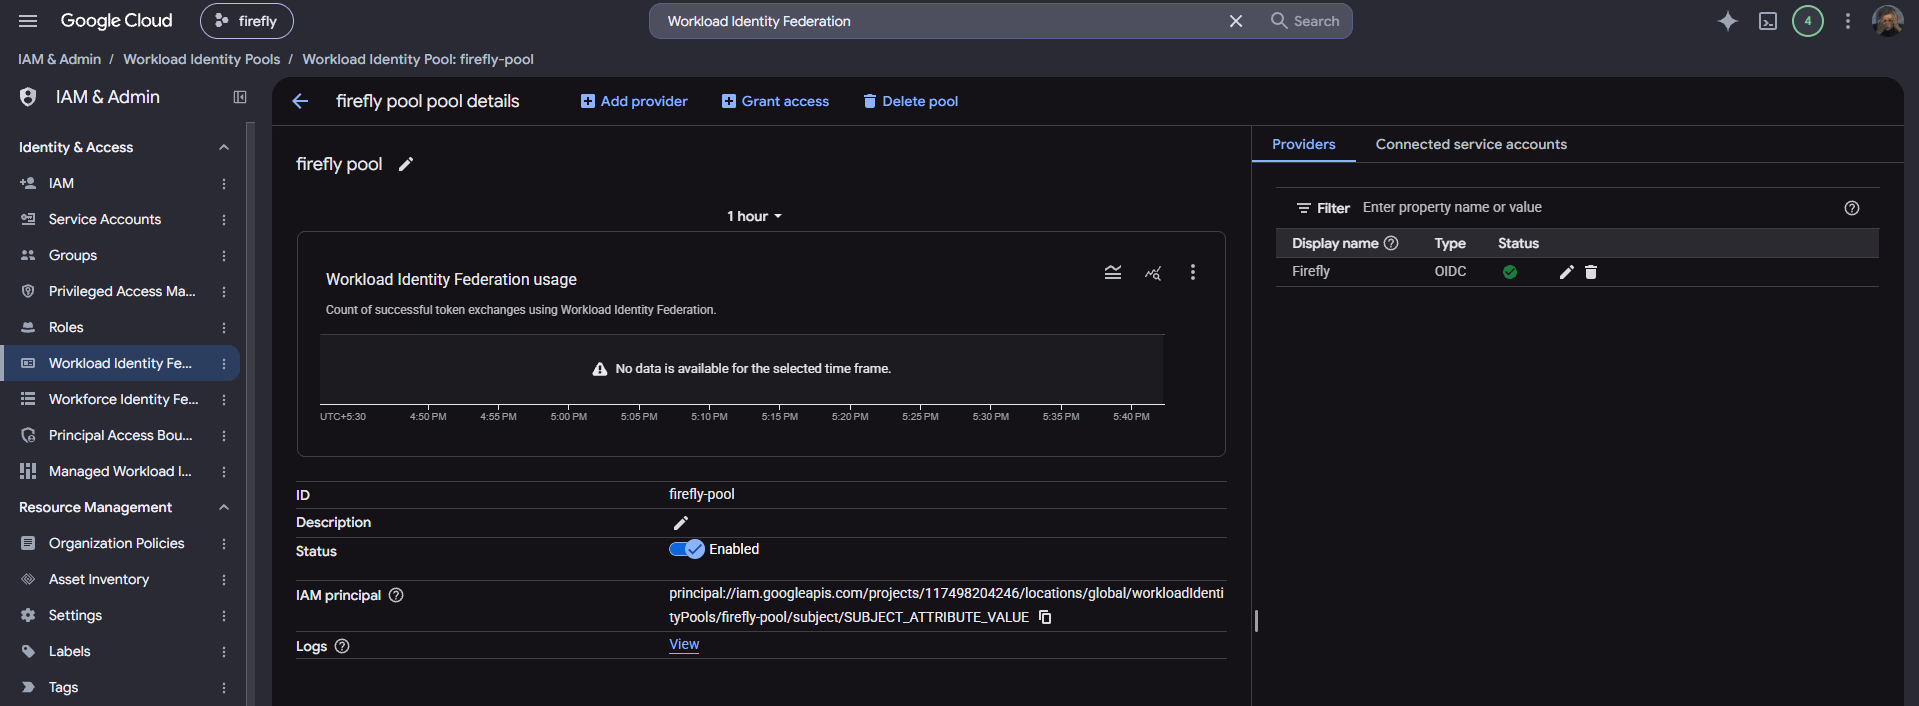The width and height of the screenshot is (1919, 706).
Task: Collapse the Identity & Access section
Action: click(x=224, y=147)
